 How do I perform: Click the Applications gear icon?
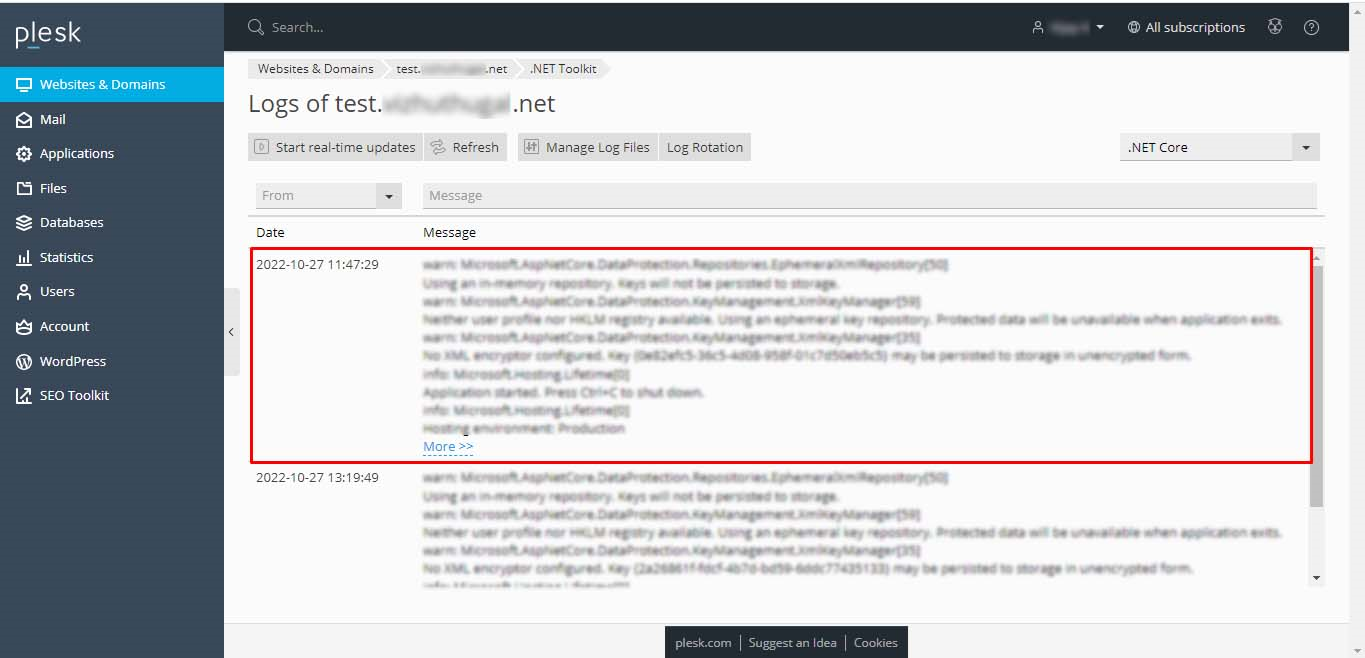click(24, 153)
